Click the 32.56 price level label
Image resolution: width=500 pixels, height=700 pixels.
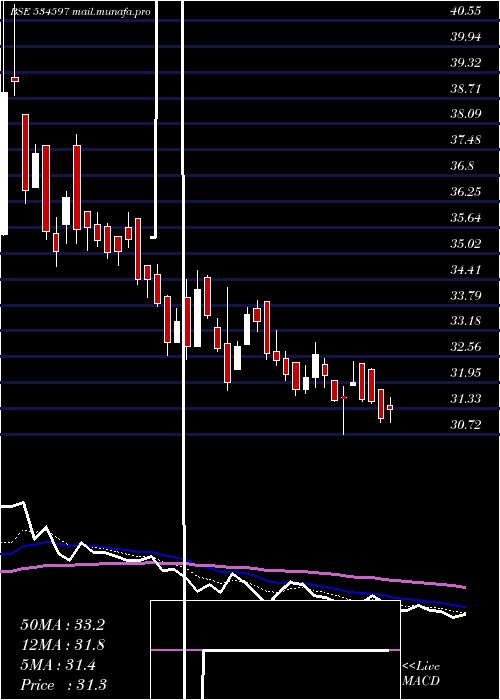pyautogui.click(x=466, y=346)
